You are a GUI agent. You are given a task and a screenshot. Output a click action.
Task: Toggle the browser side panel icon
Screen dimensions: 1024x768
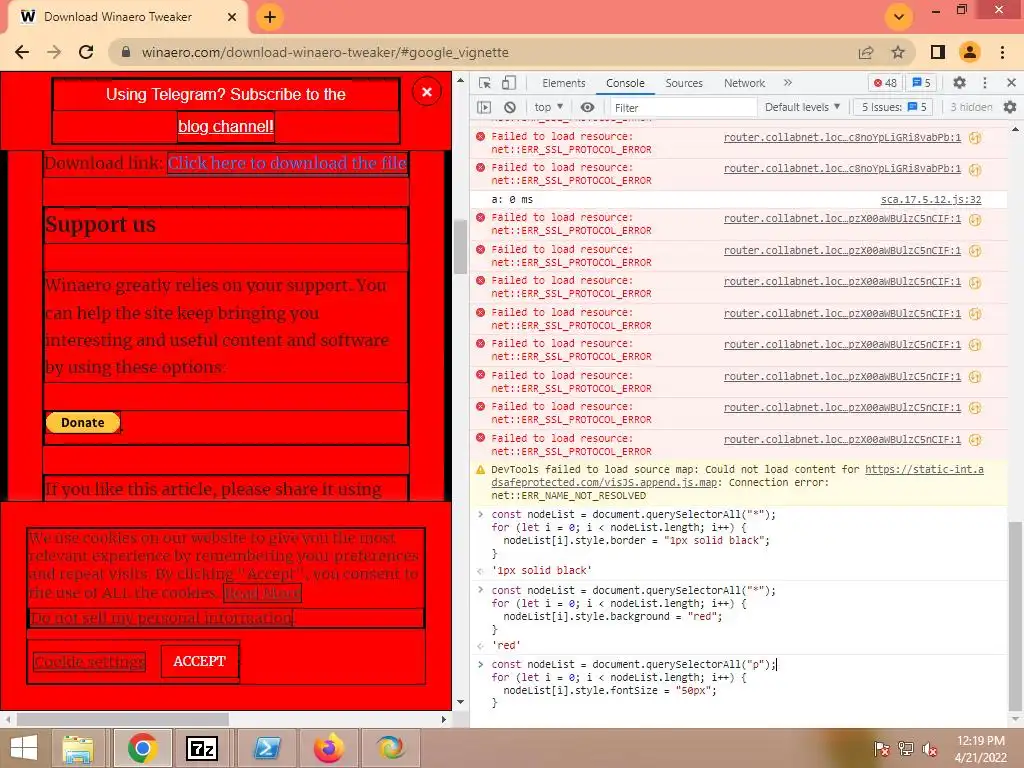[x=938, y=52]
